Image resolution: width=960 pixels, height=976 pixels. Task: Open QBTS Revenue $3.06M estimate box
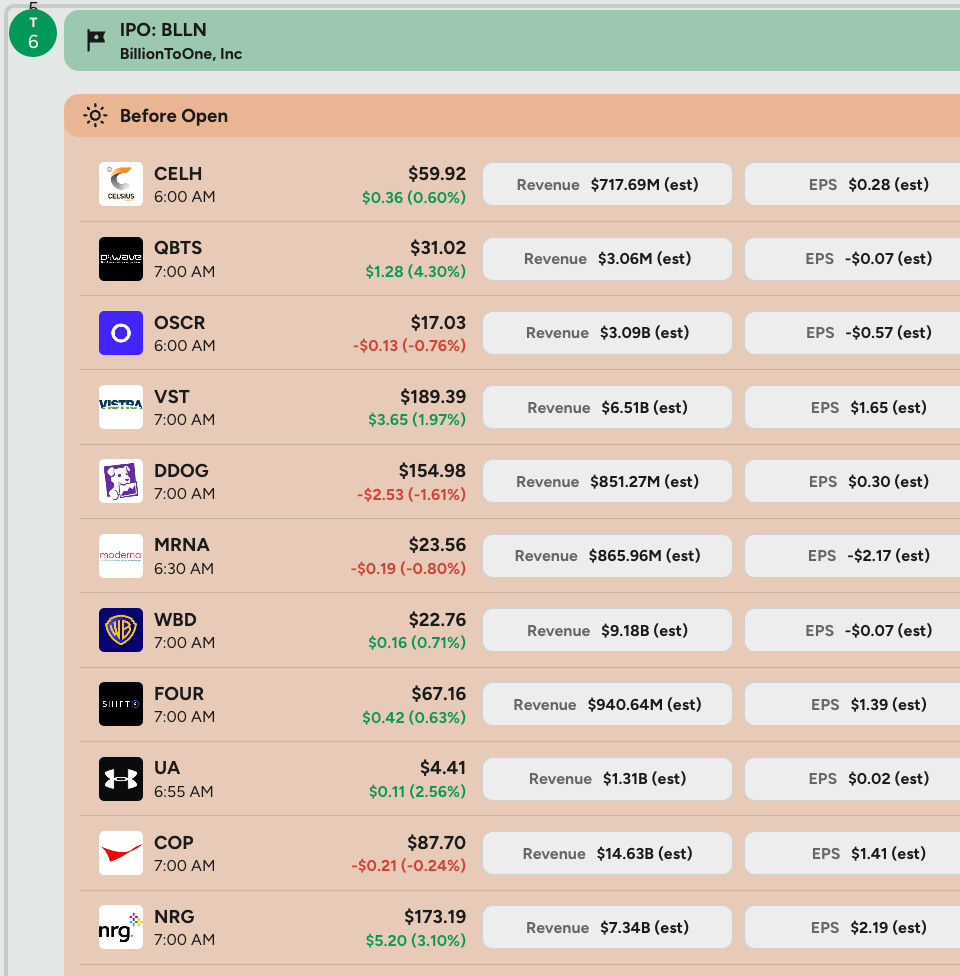coord(608,259)
